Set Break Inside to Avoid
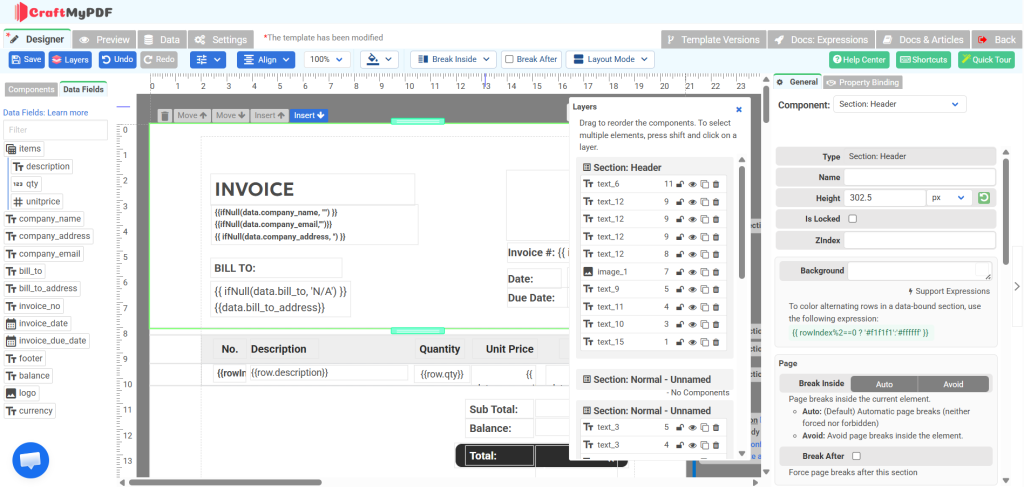Screen dimensions: 1024x487 (953, 384)
